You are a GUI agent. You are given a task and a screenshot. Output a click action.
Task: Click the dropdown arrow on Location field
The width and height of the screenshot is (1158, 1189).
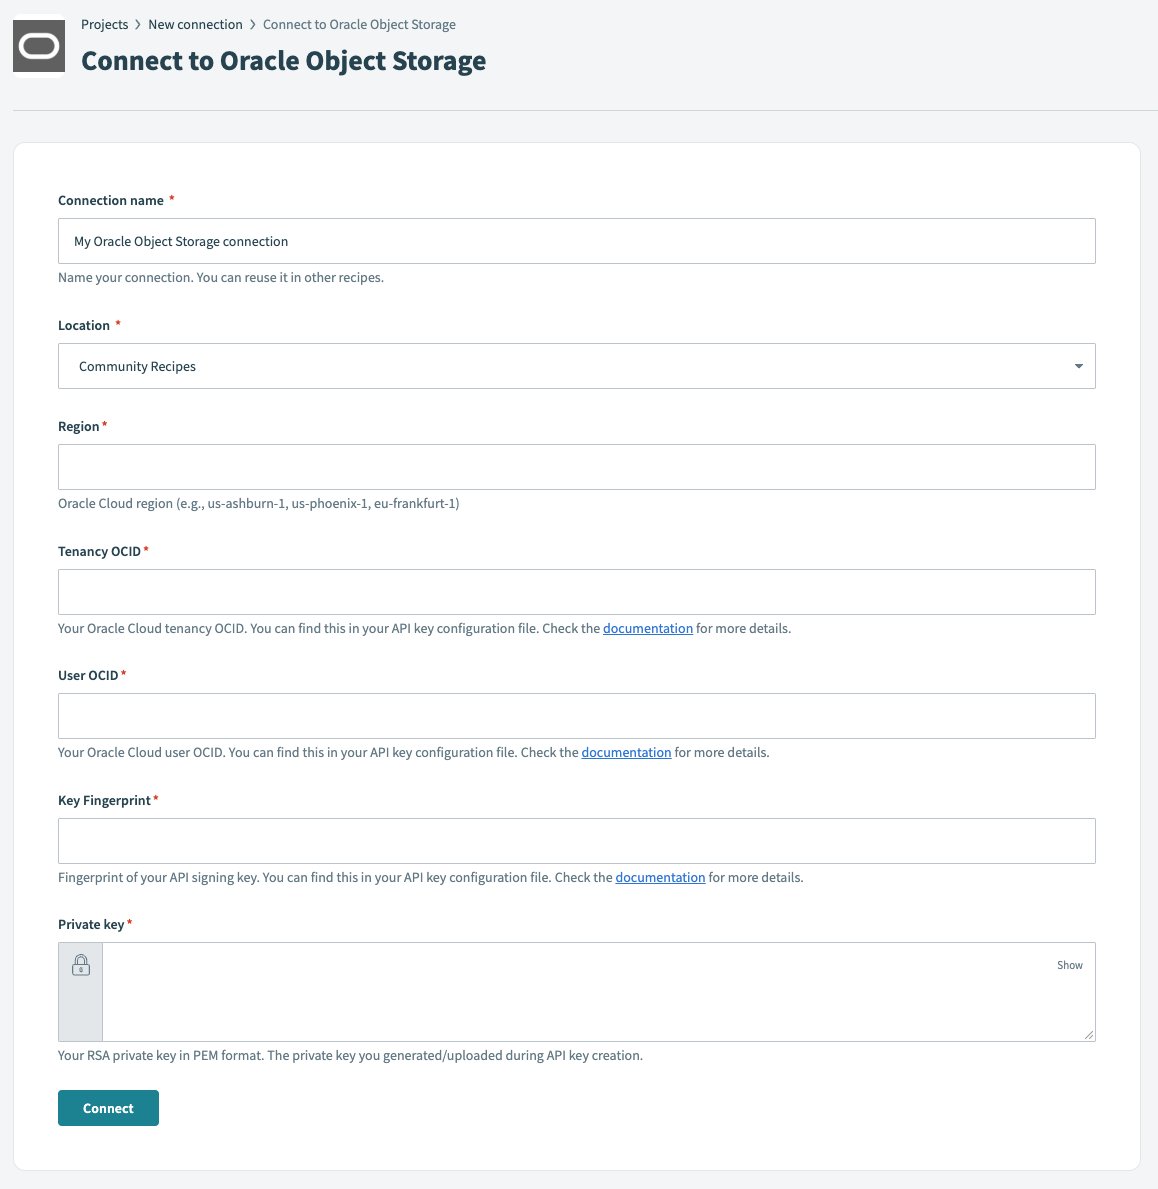coord(1078,366)
